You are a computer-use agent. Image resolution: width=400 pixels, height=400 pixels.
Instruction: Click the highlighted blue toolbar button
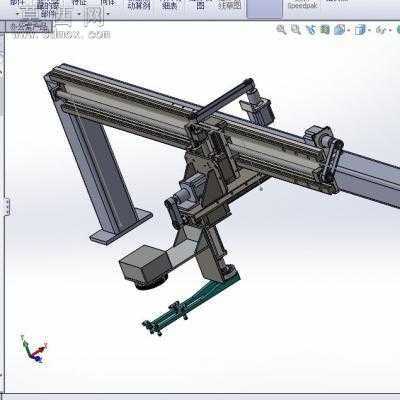[264, 9]
